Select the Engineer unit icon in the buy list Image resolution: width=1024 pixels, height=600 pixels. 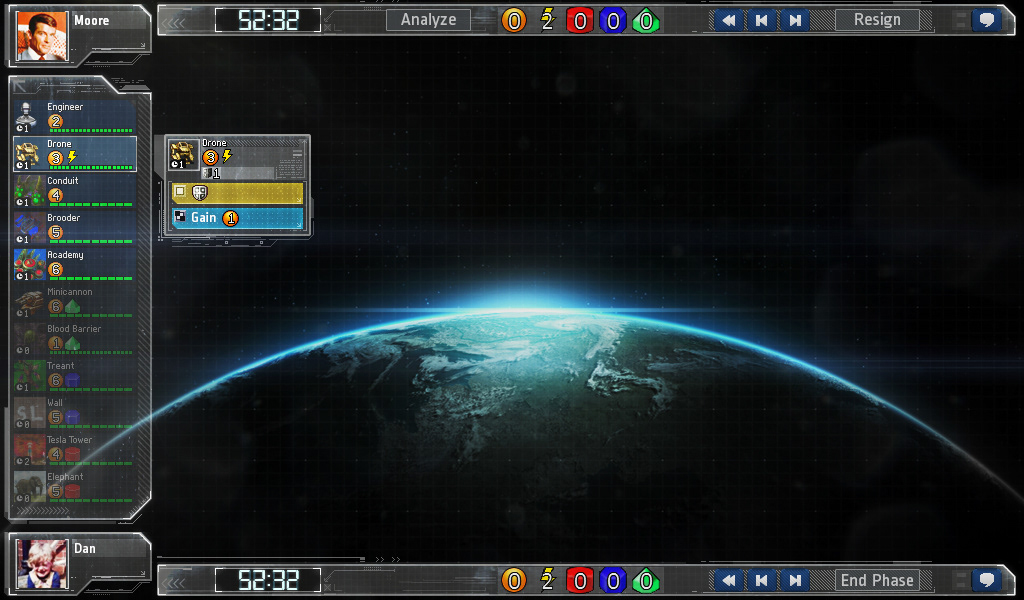(27, 117)
